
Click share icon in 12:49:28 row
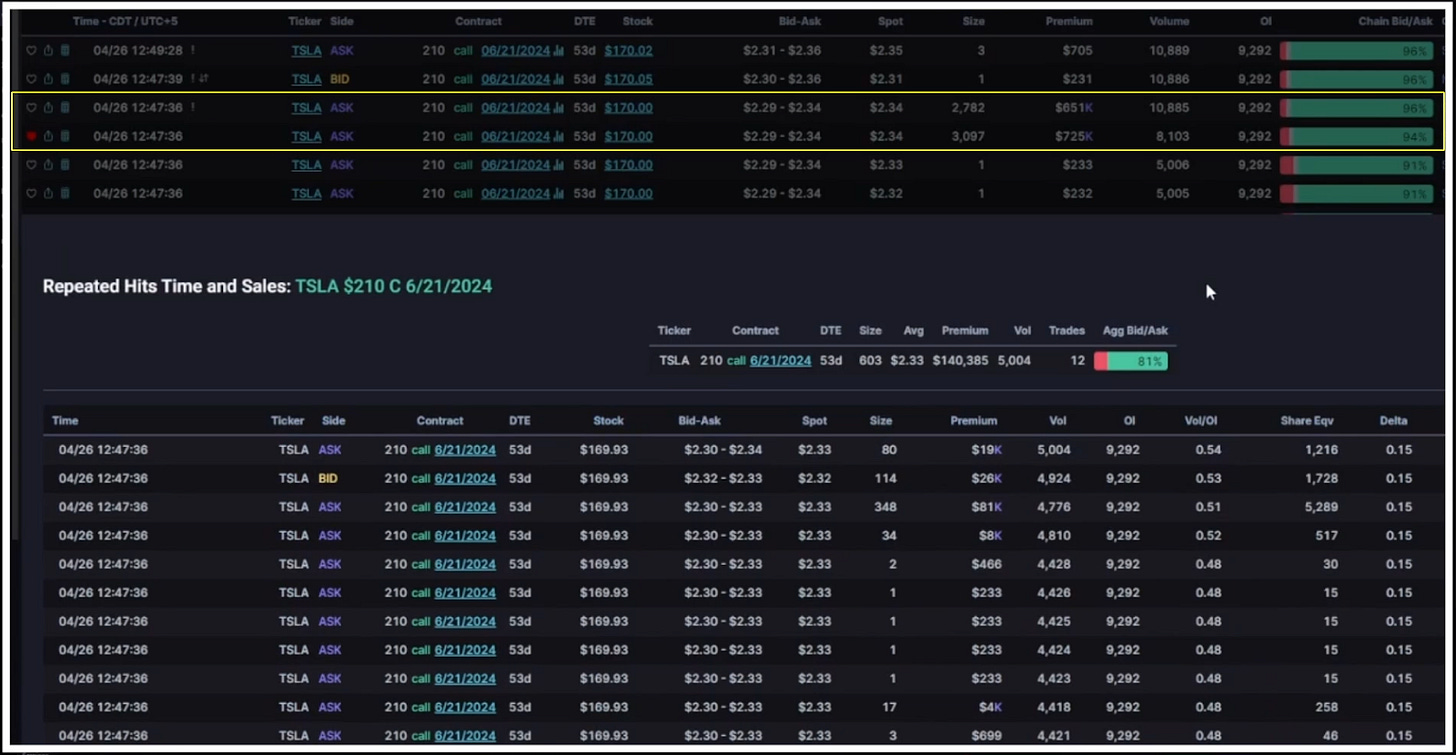(48, 50)
